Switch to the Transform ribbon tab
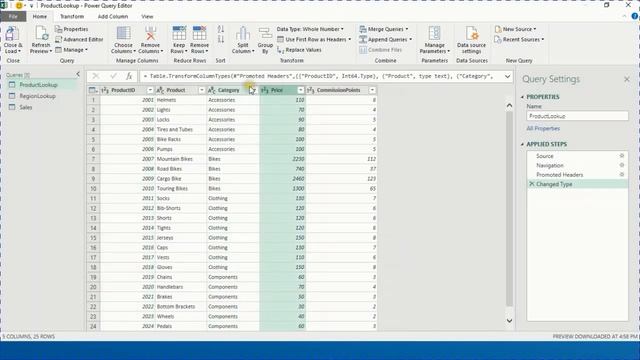Image resolution: width=640 pixels, height=360 pixels. 72,16
